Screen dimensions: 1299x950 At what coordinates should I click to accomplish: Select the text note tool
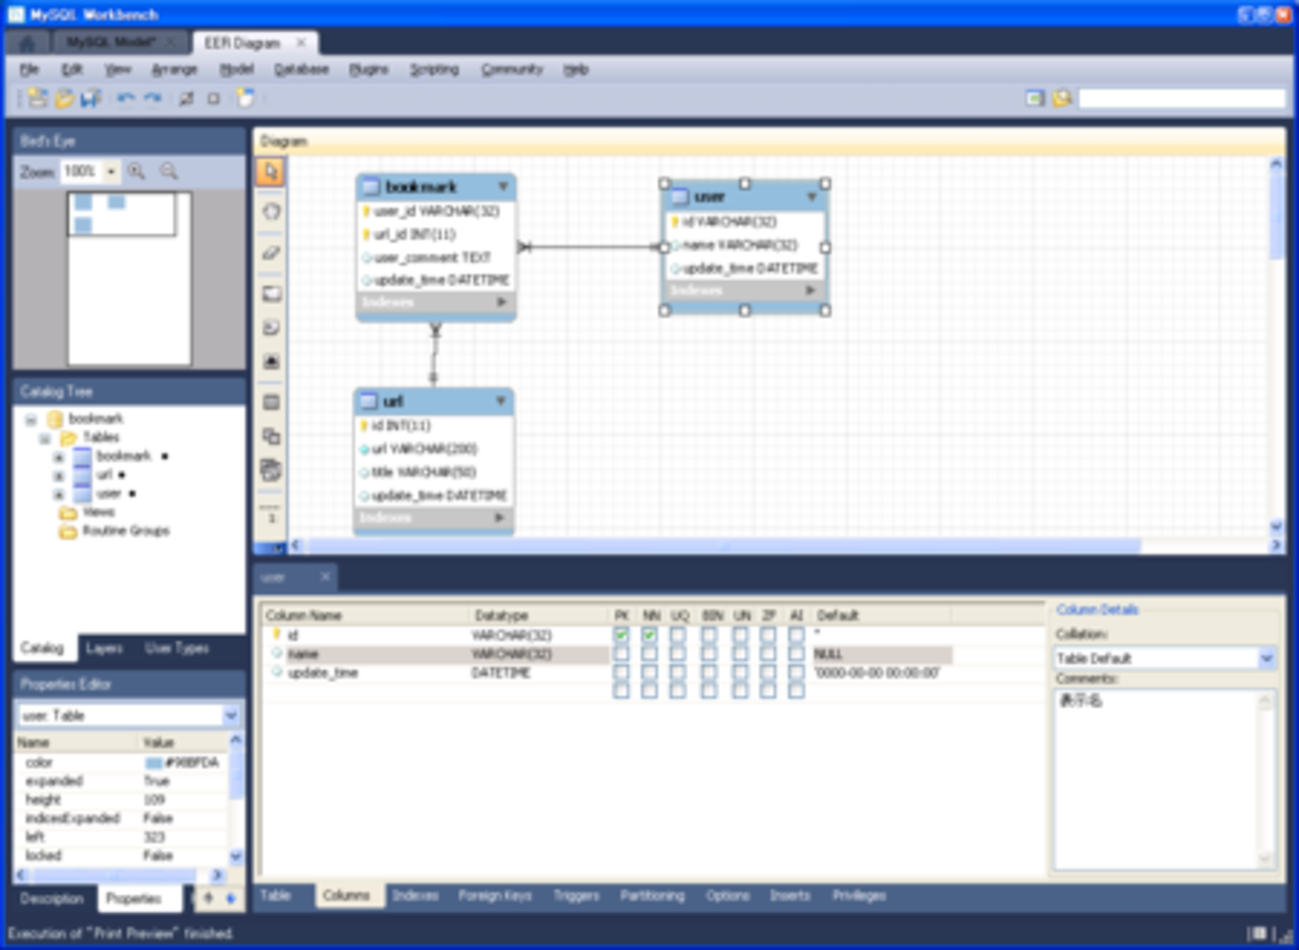(271, 328)
